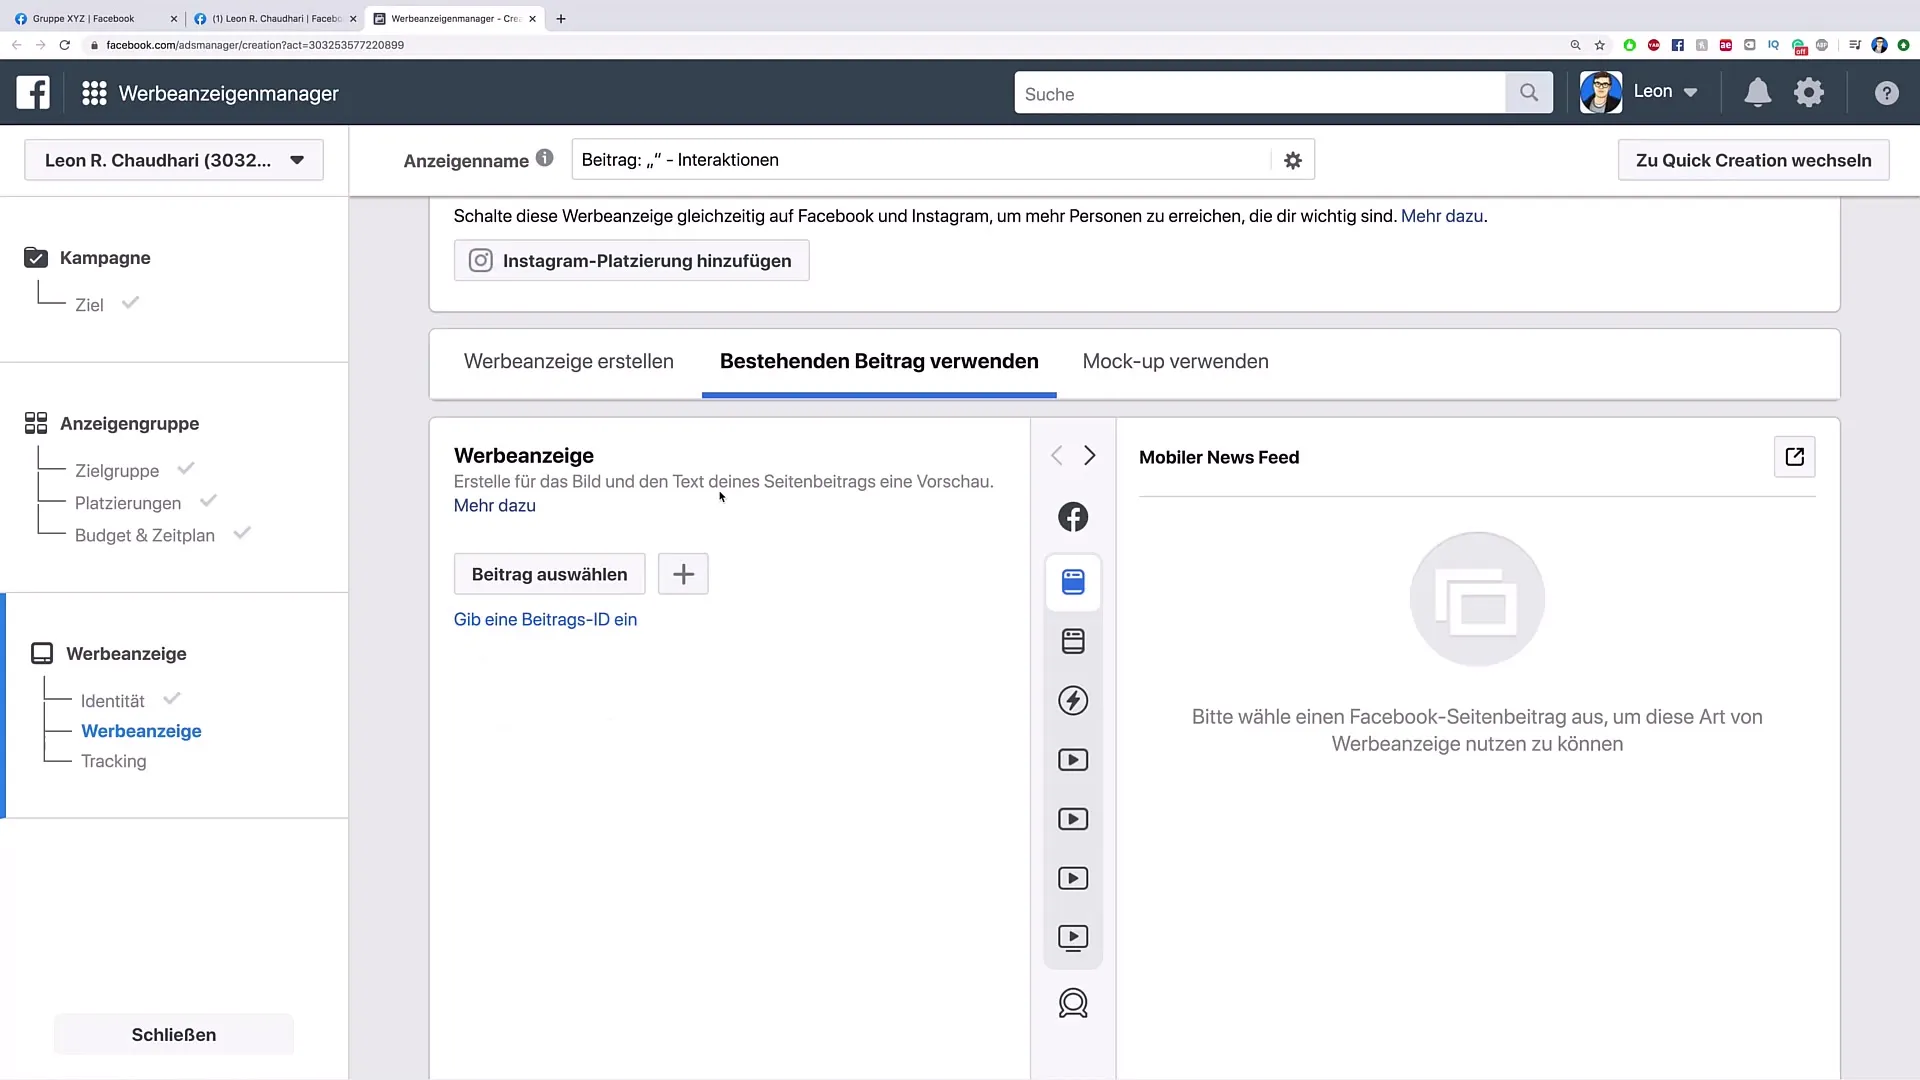1920x1080 pixels.
Task: Toggle the Kampagne checkbox in sidebar
Action: tap(36, 258)
